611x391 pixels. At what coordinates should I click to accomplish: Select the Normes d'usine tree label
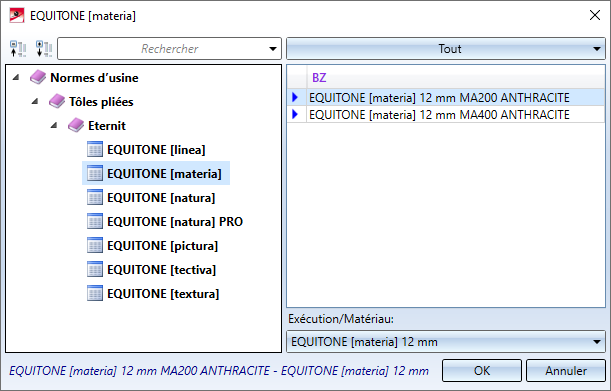(x=94, y=78)
